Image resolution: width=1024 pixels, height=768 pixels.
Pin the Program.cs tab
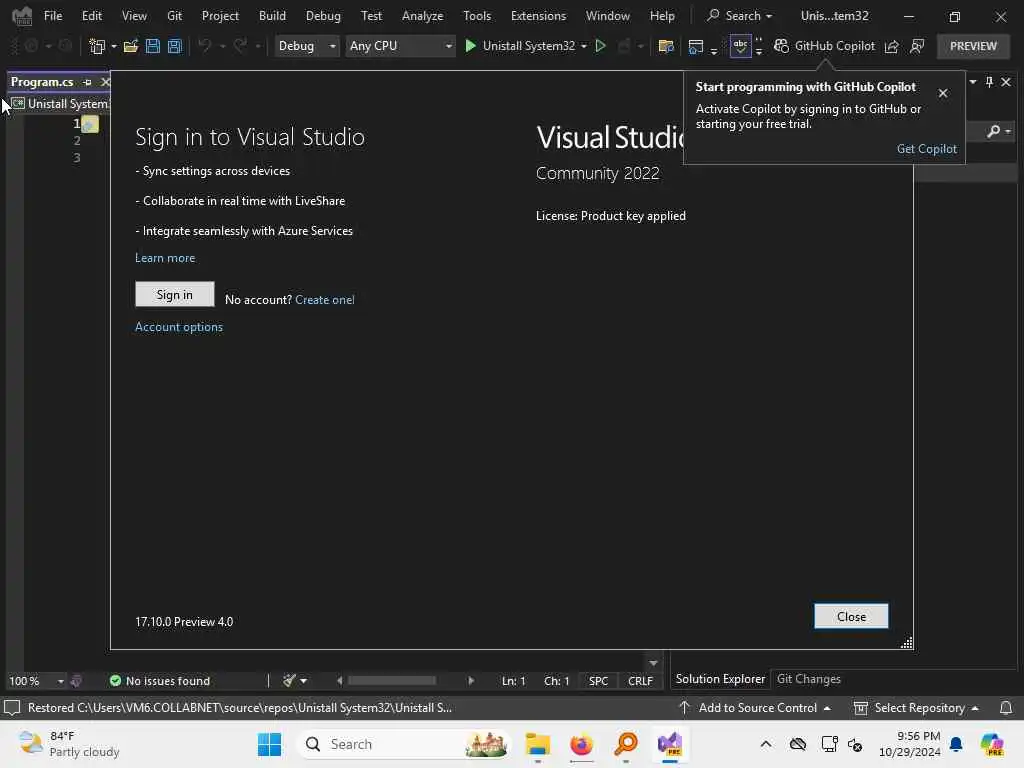[88, 82]
